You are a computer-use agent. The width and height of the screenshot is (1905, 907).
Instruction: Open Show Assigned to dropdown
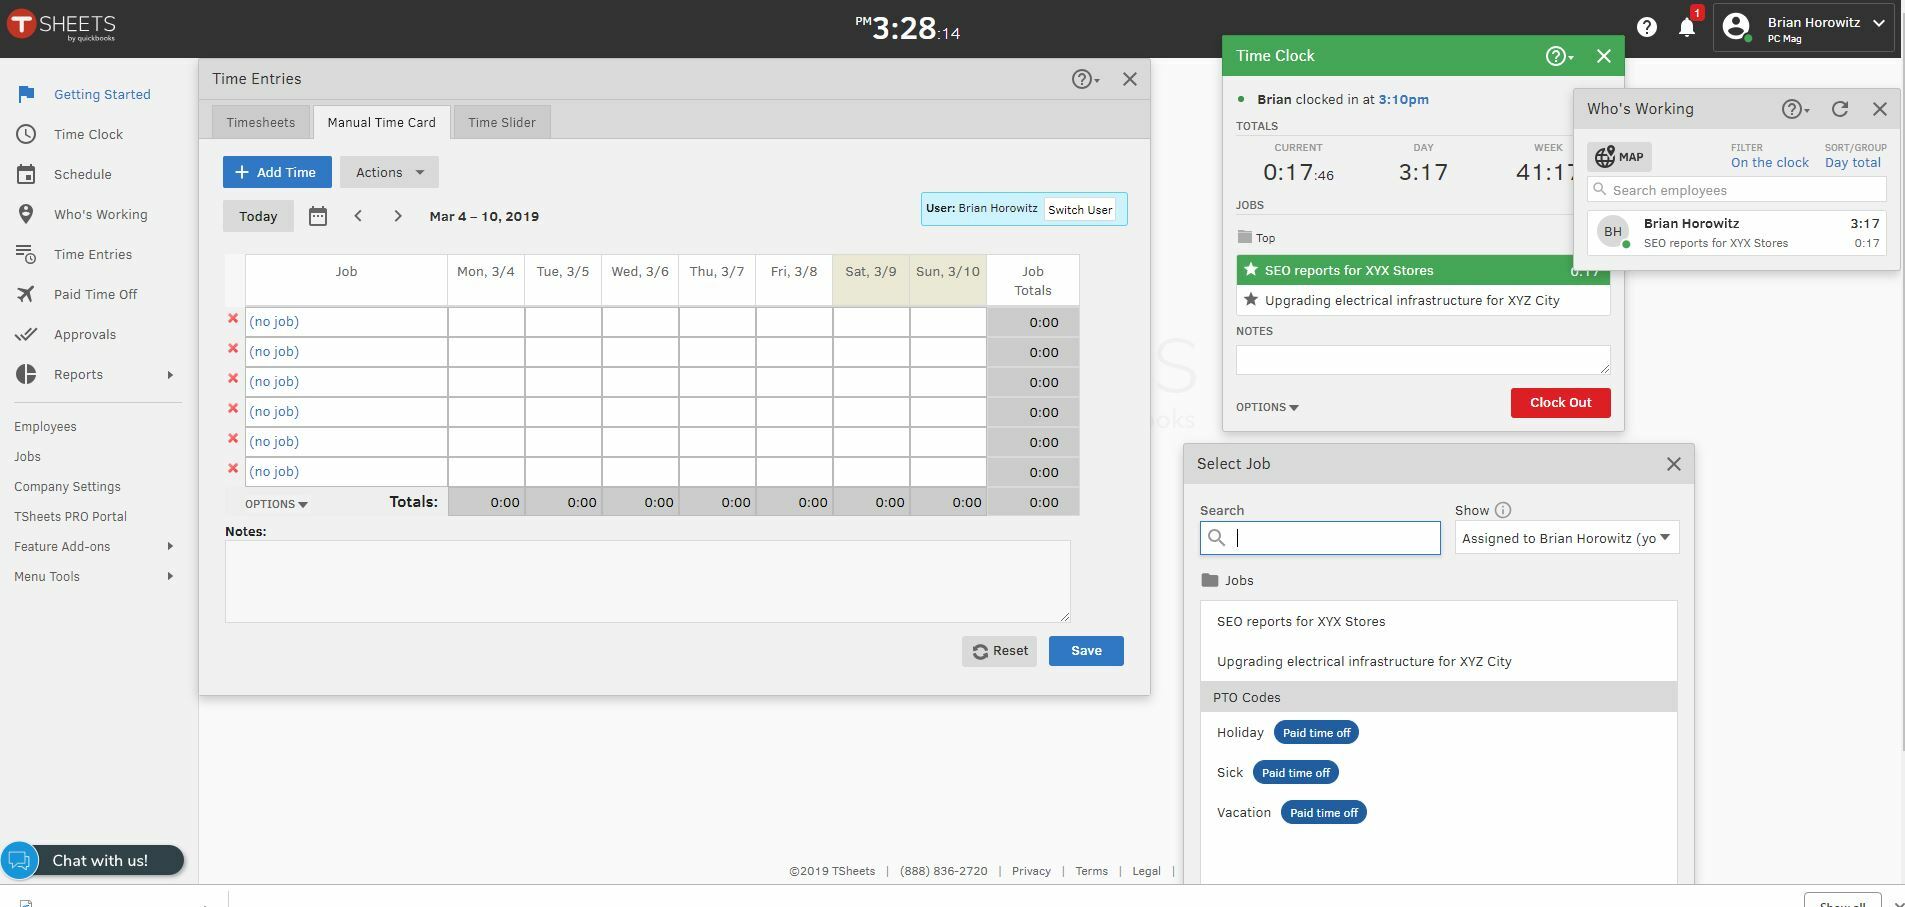point(1567,538)
